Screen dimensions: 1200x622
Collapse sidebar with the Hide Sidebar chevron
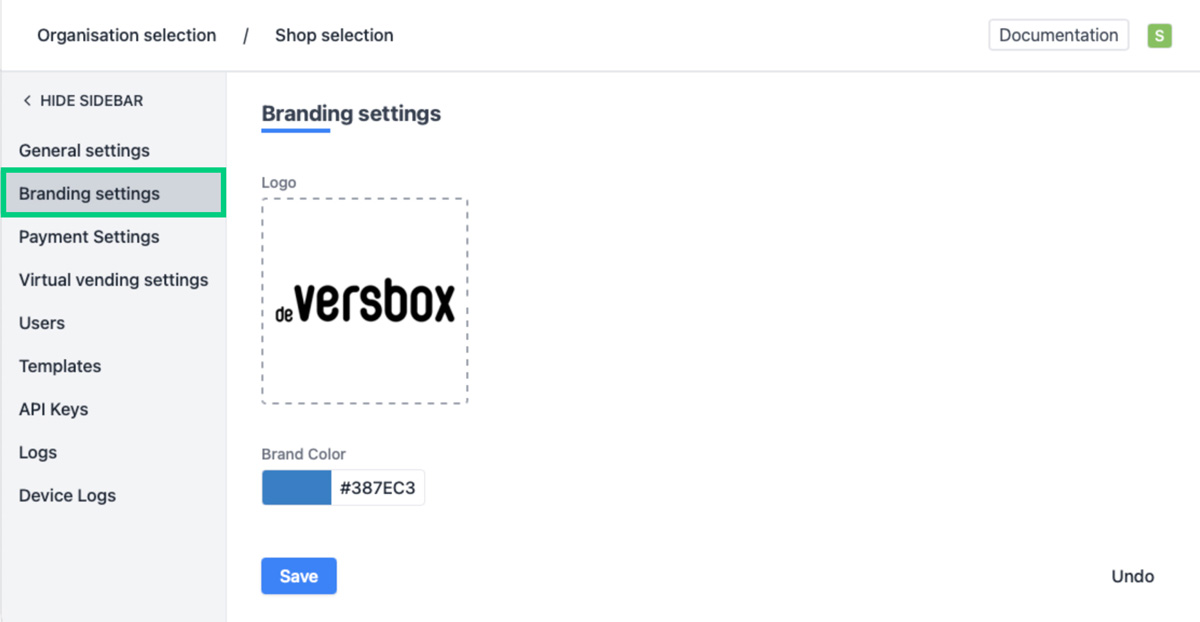point(28,101)
